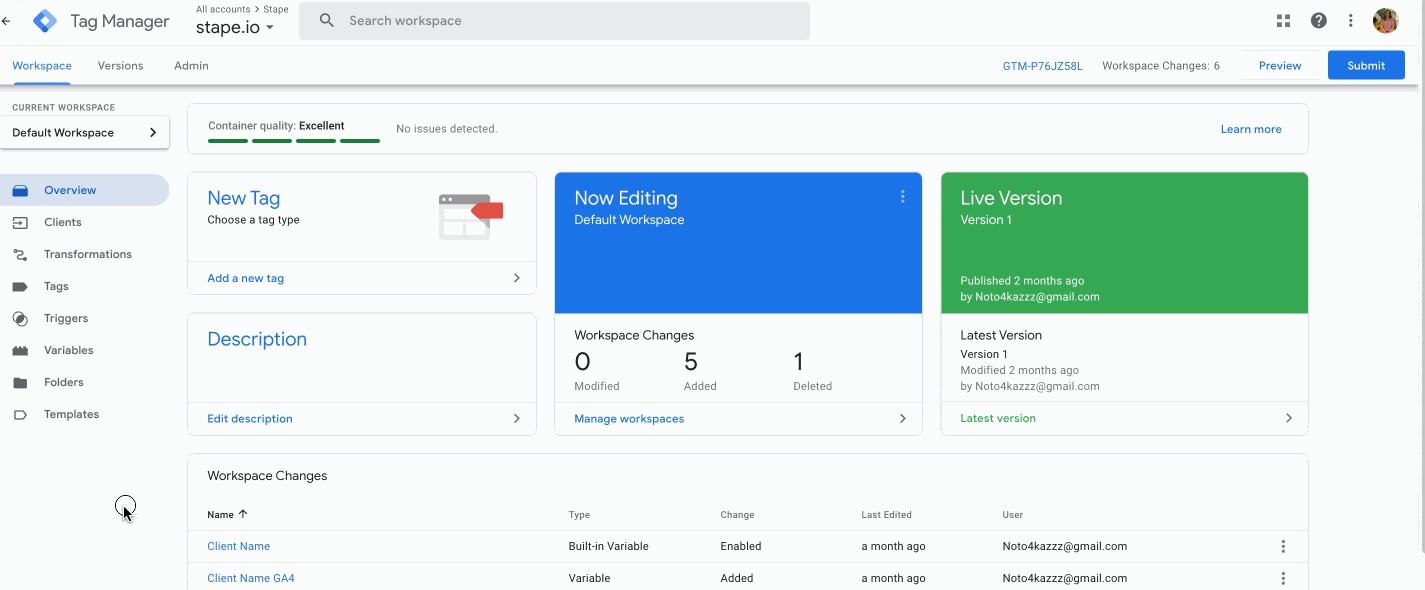The height and width of the screenshot is (590, 1425).
Task: Click the Learn more link
Action: click(1251, 129)
